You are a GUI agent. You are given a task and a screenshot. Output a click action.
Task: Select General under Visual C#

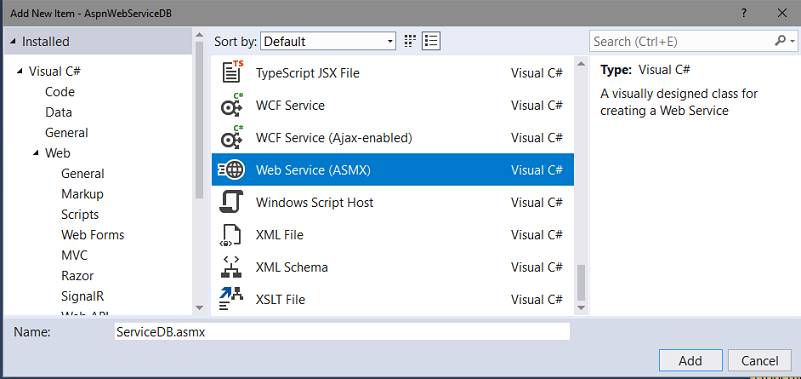[66, 133]
